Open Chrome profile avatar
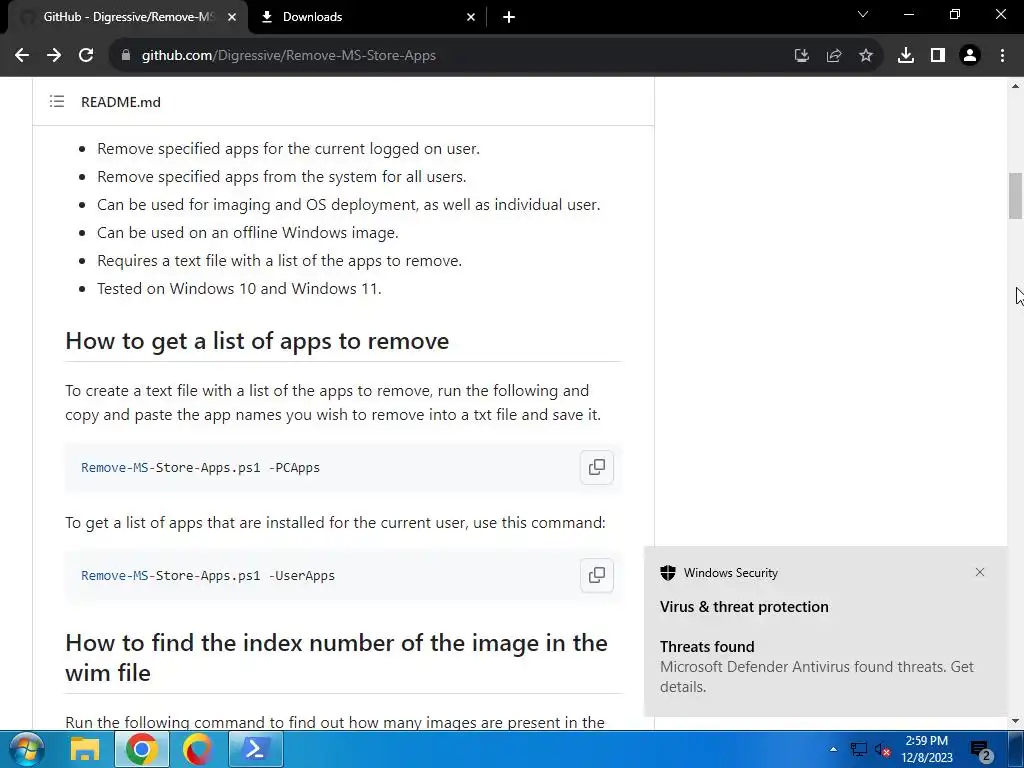Image resolution: width=1024 pixels, height=768 pixels. [970, 56]
